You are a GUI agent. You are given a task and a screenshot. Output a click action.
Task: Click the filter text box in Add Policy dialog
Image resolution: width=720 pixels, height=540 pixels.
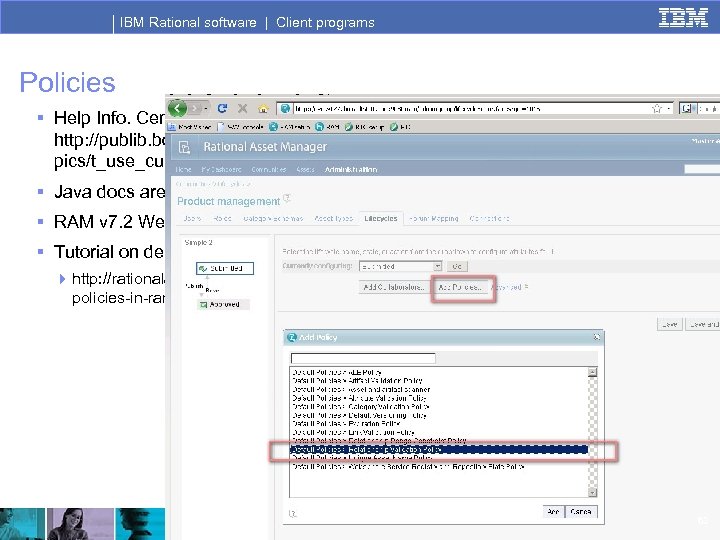pos(363,358)
